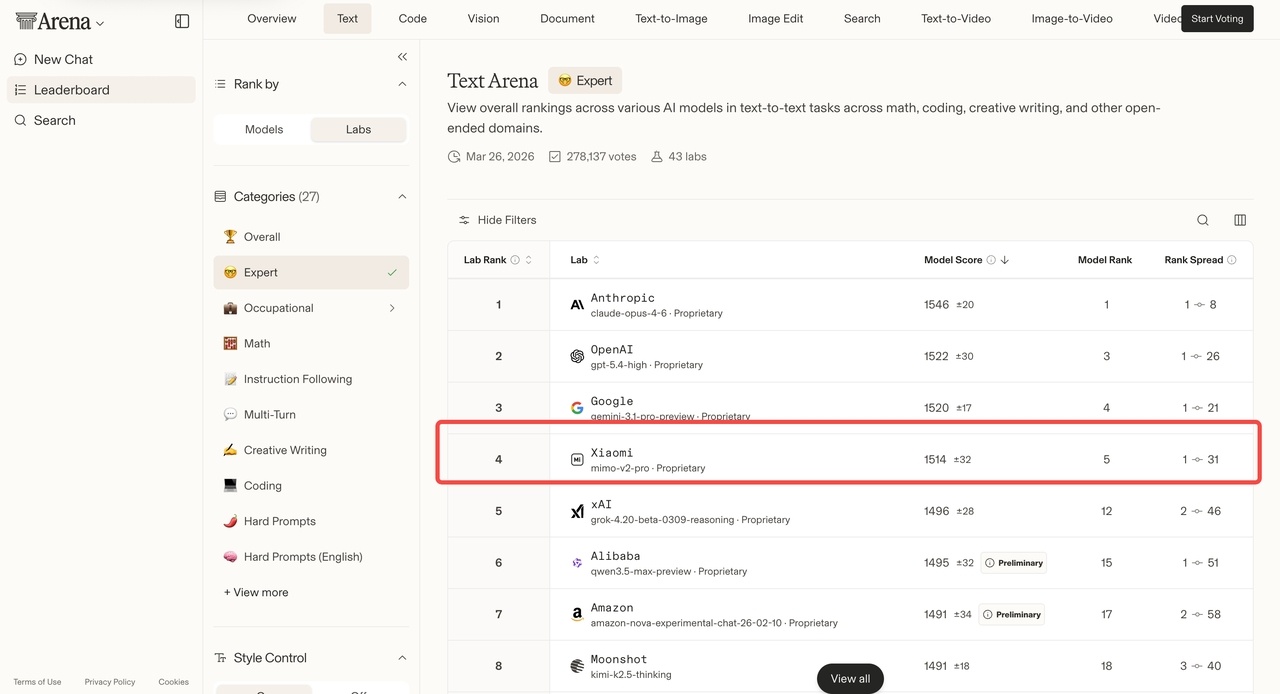The height and width of the screenshot is (694, 1280).
Task: Click the Lab Rank info icon
Action: [515, 260]
